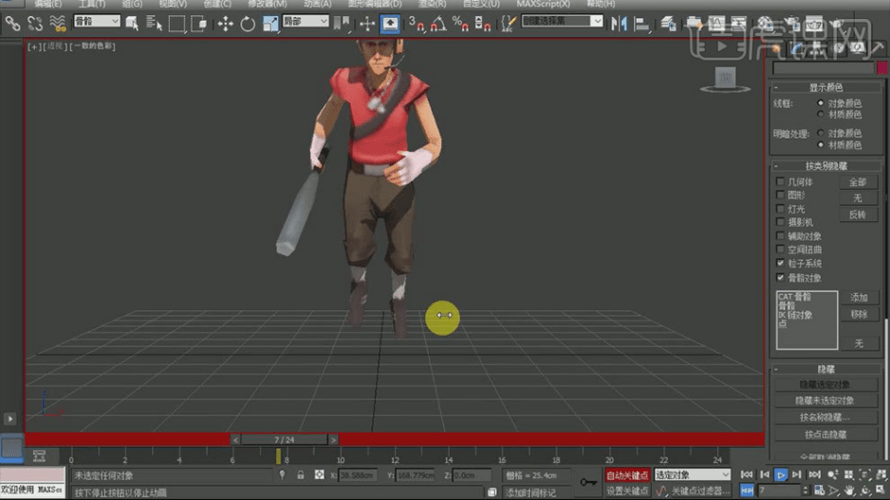This screenshot has height=500, width=890.
Task: Open the 动画(A) menu
Action: click(318, 4)
